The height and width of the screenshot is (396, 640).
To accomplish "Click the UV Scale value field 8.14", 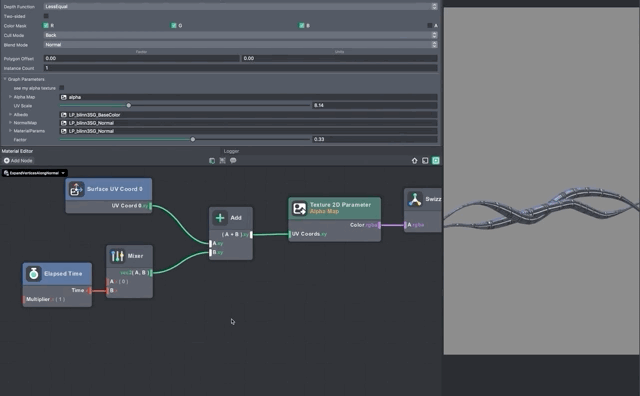I will pos(375,105).
